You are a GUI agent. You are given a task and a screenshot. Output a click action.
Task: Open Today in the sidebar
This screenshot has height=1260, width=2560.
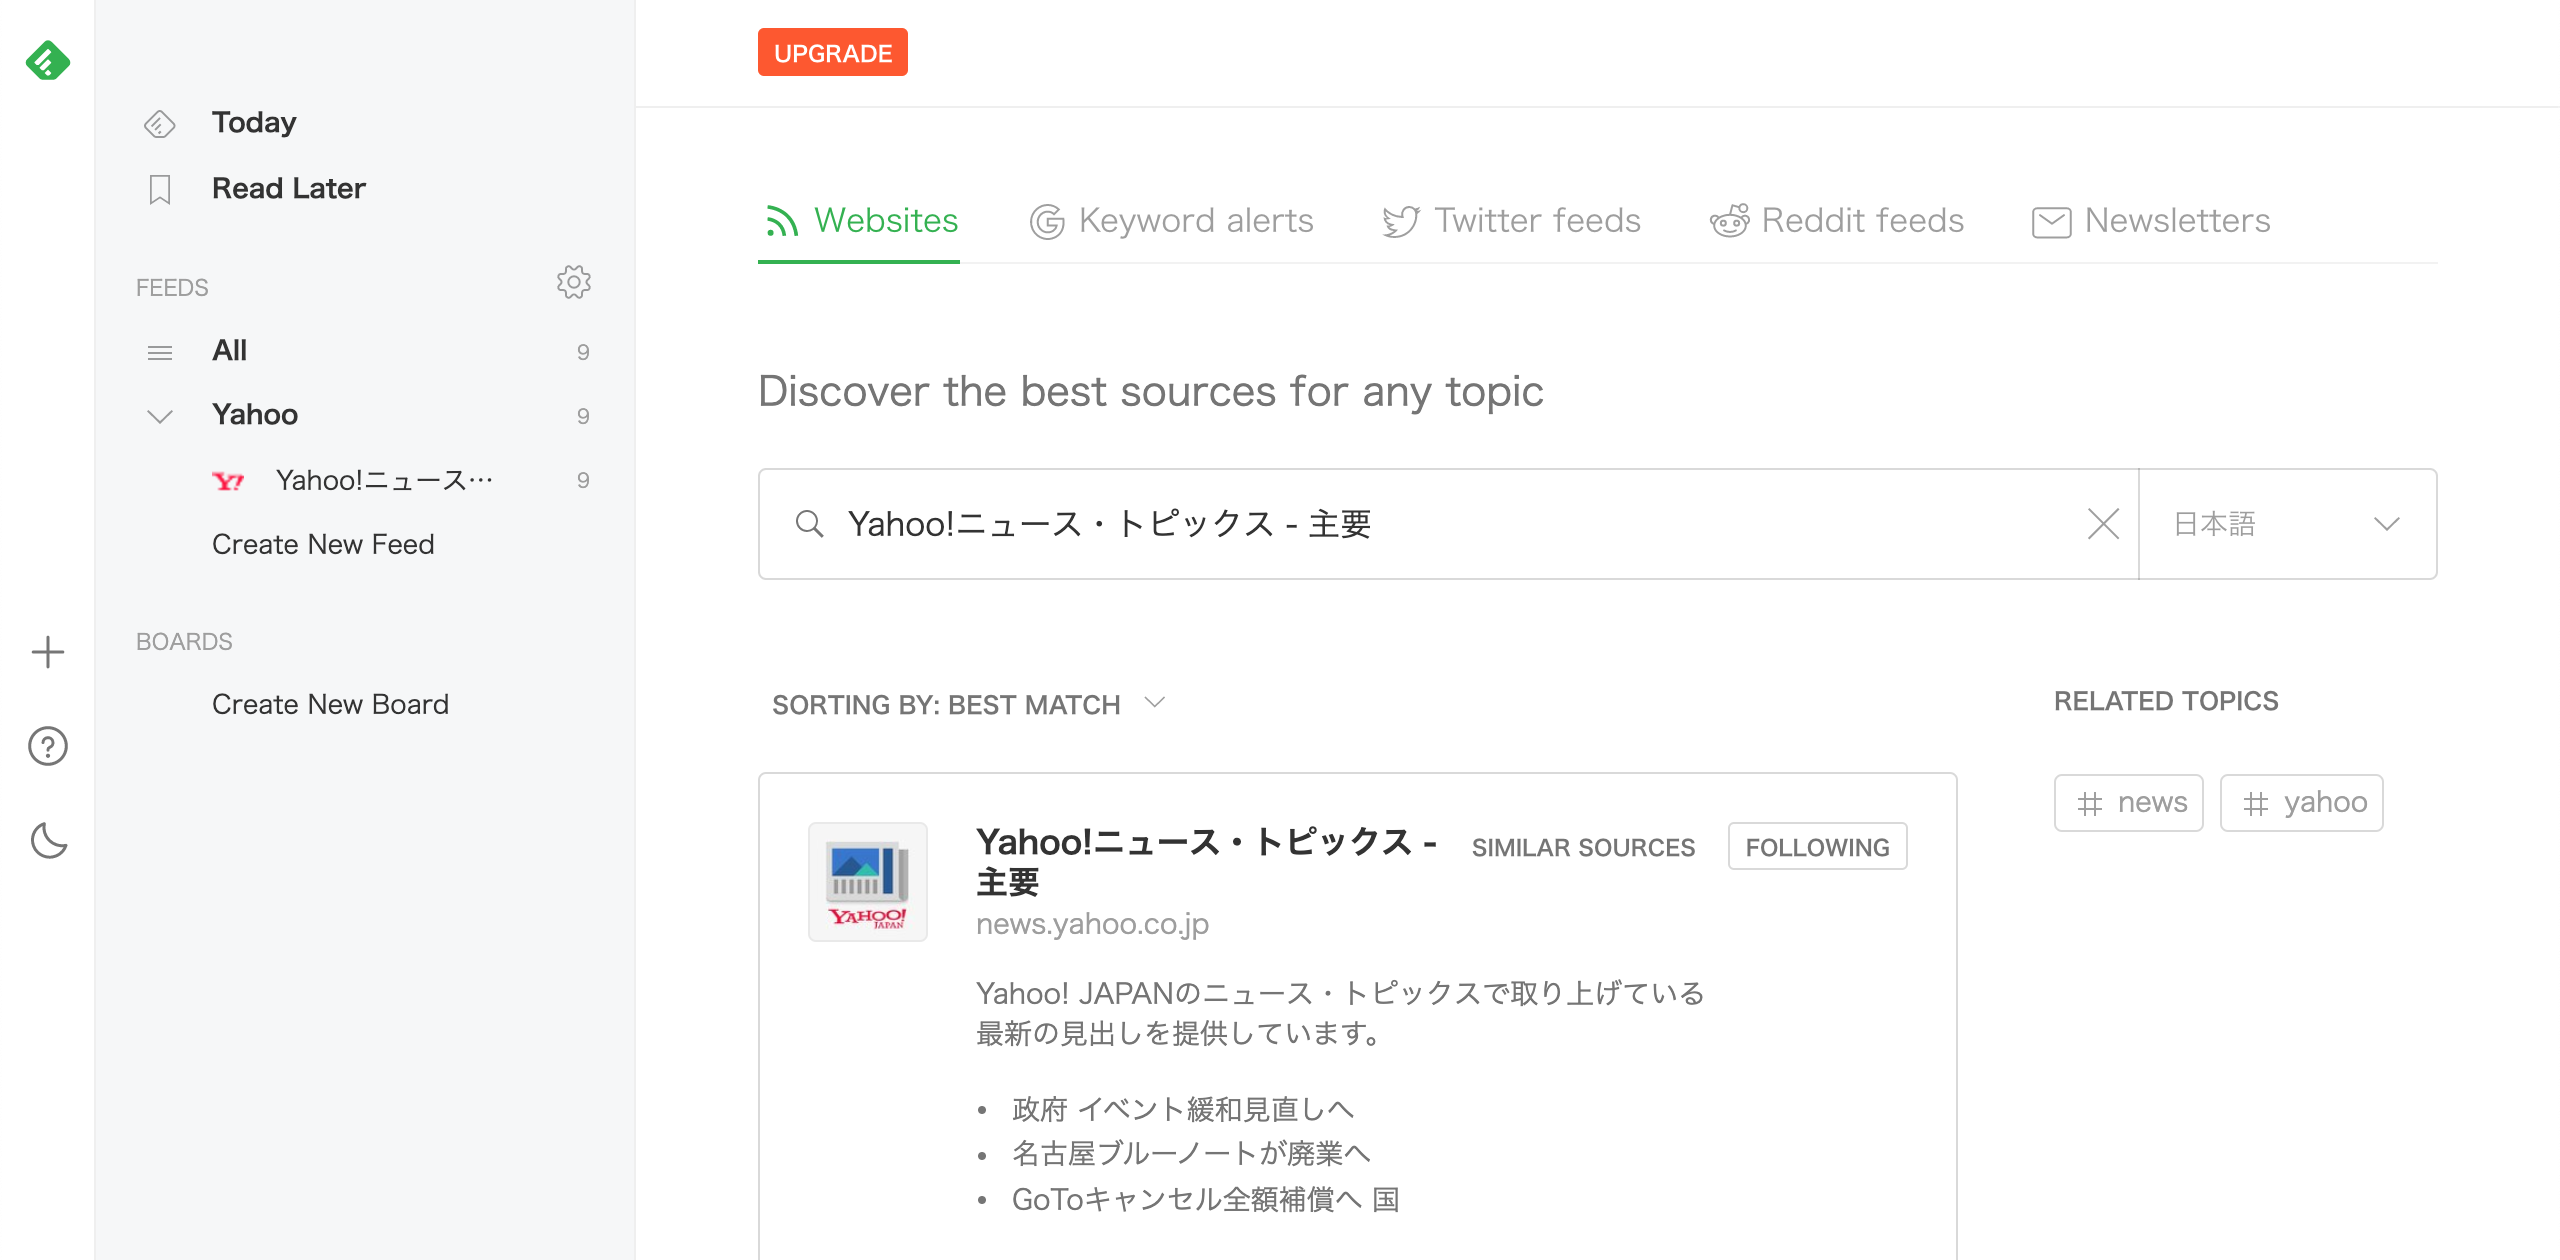(x=254, y=122)
